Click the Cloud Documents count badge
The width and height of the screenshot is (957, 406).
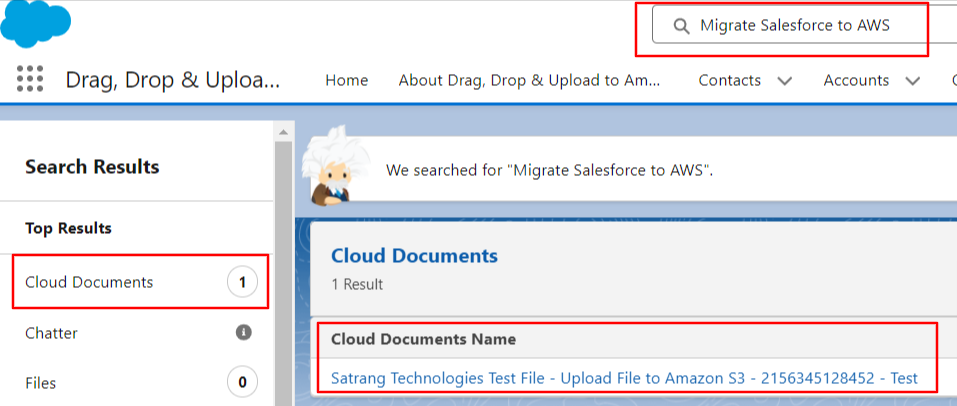(x=242, y=282)
